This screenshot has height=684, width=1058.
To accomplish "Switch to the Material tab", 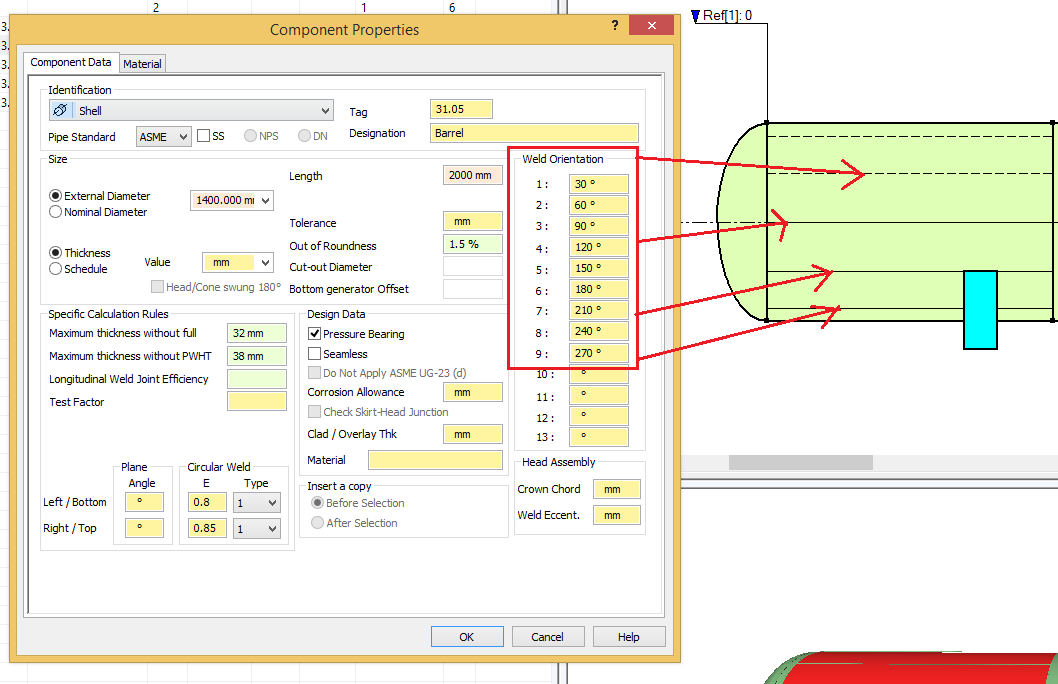I will coord(142,63).
